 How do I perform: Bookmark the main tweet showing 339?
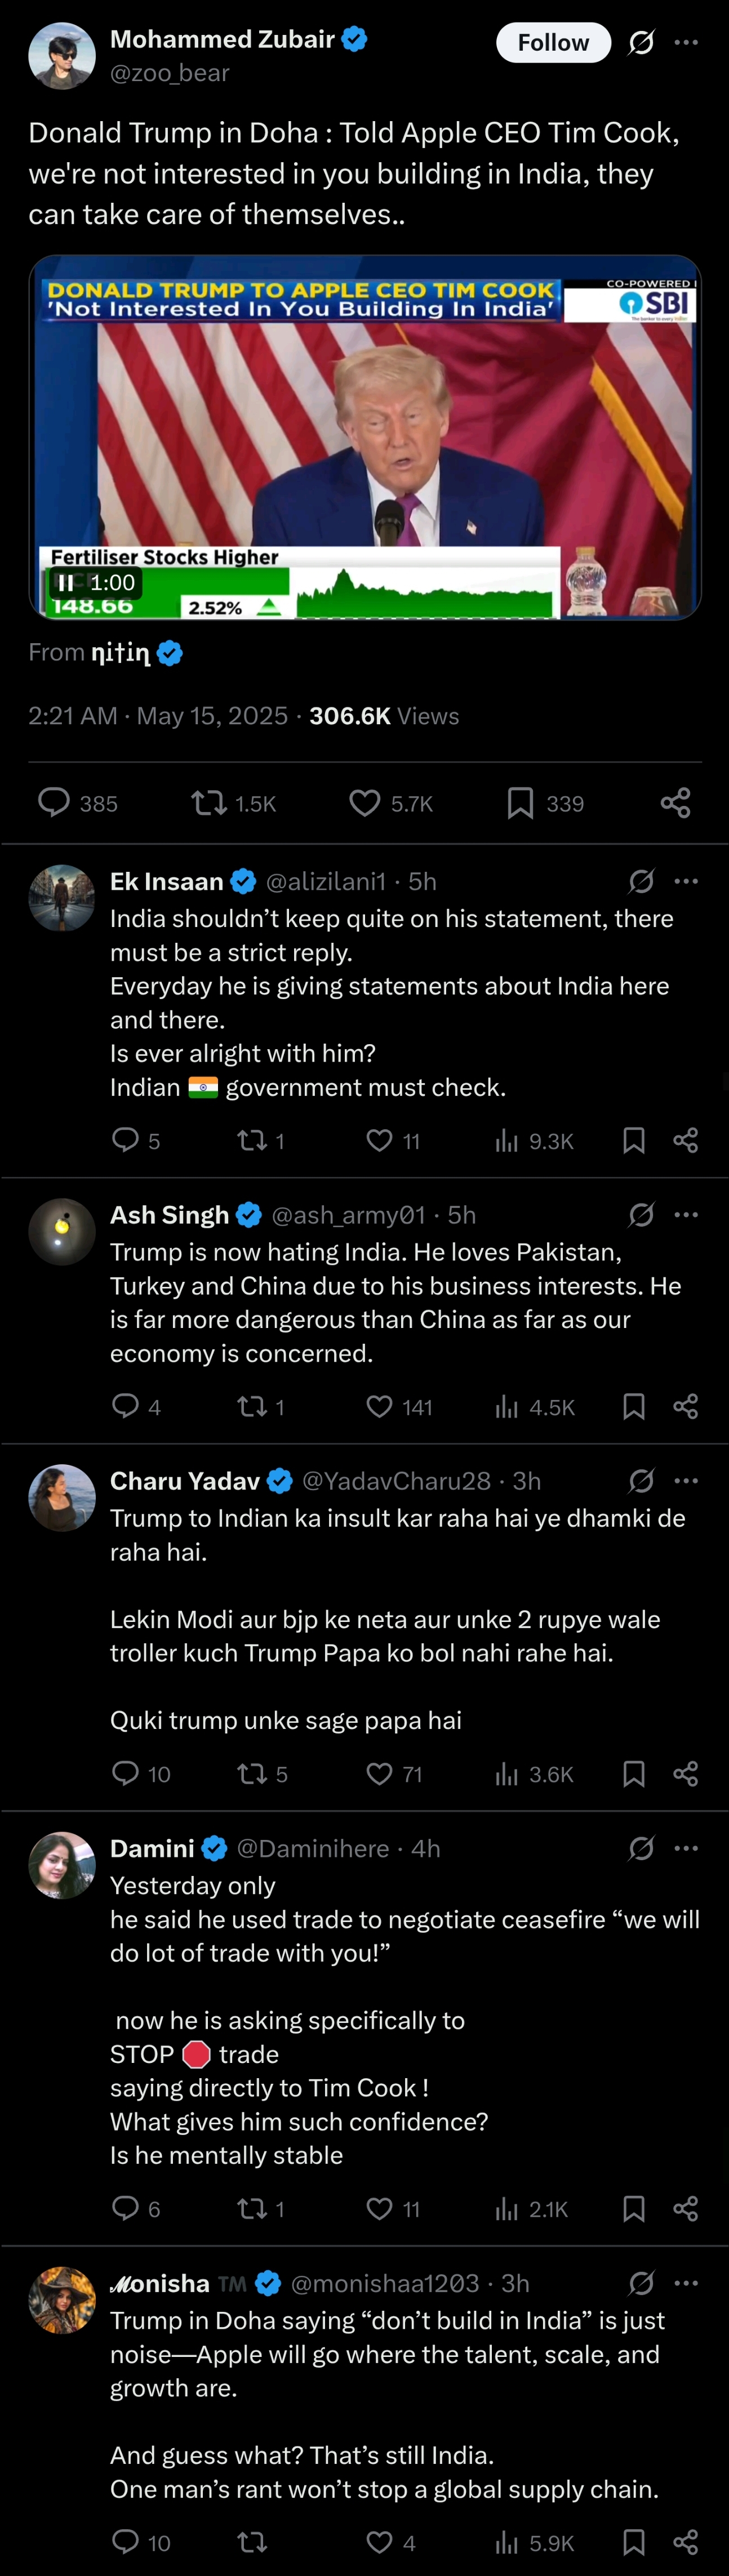545,803
